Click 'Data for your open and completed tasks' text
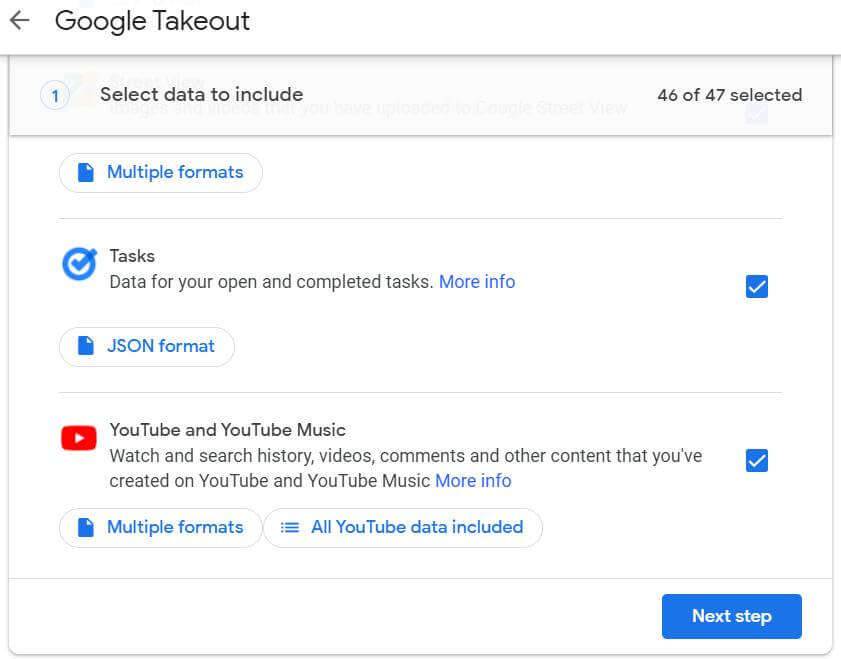 point(271,282)
